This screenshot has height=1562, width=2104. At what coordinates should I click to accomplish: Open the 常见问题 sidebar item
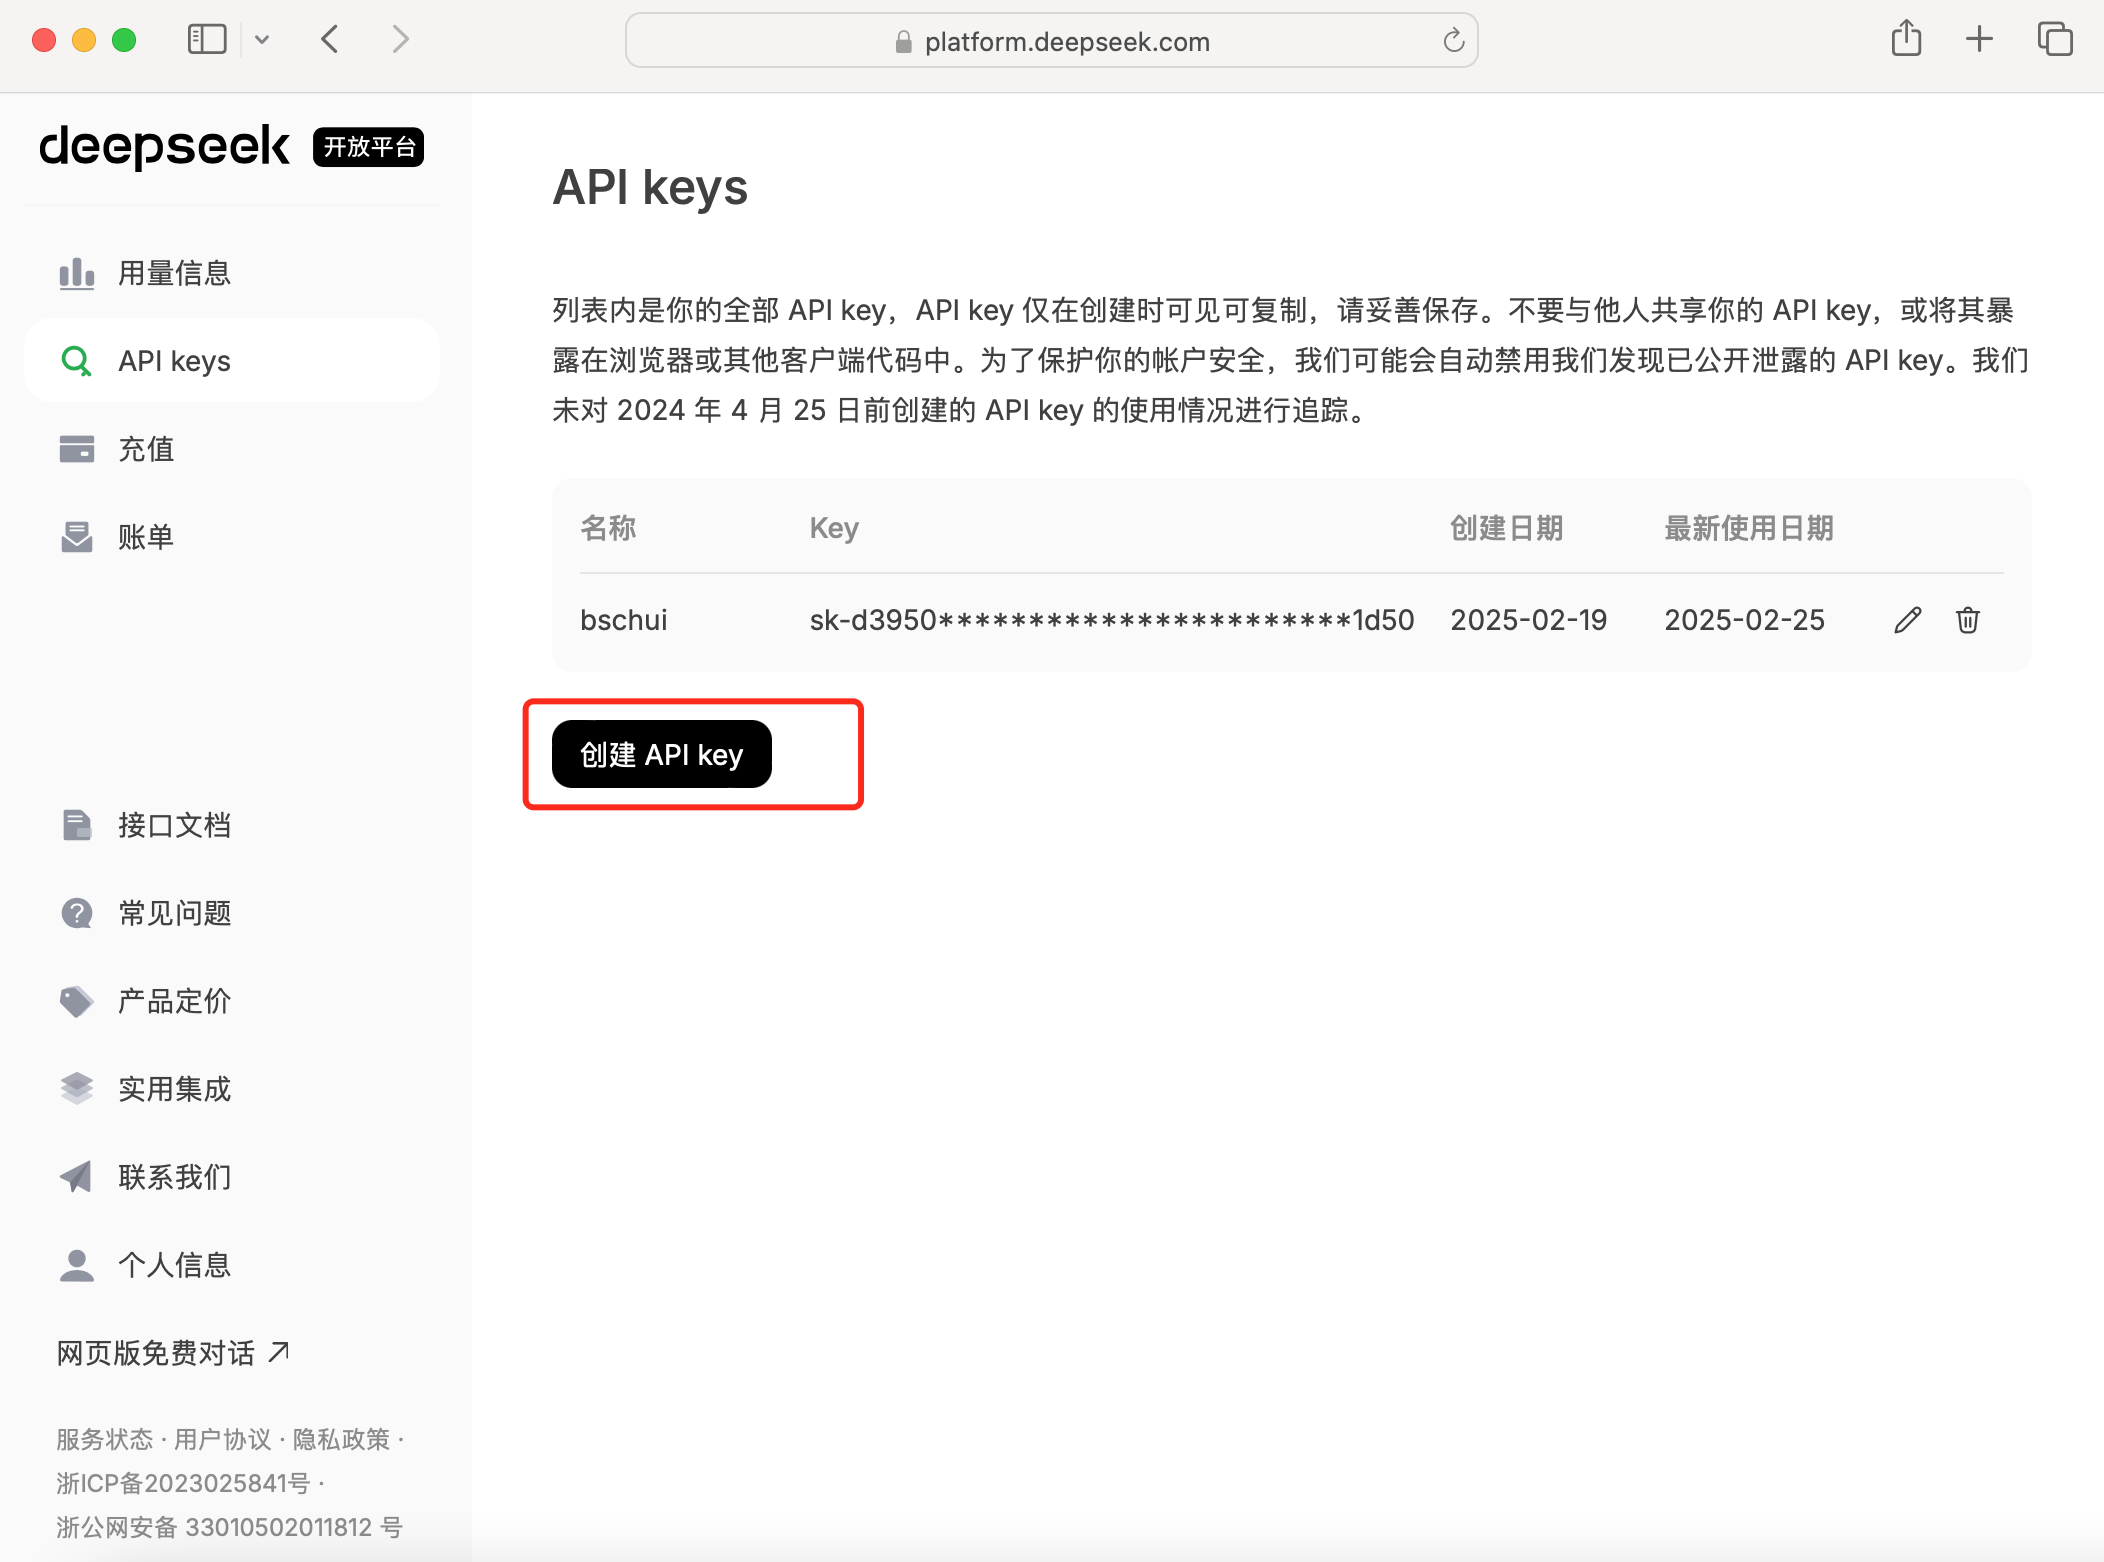click(232, 913)
